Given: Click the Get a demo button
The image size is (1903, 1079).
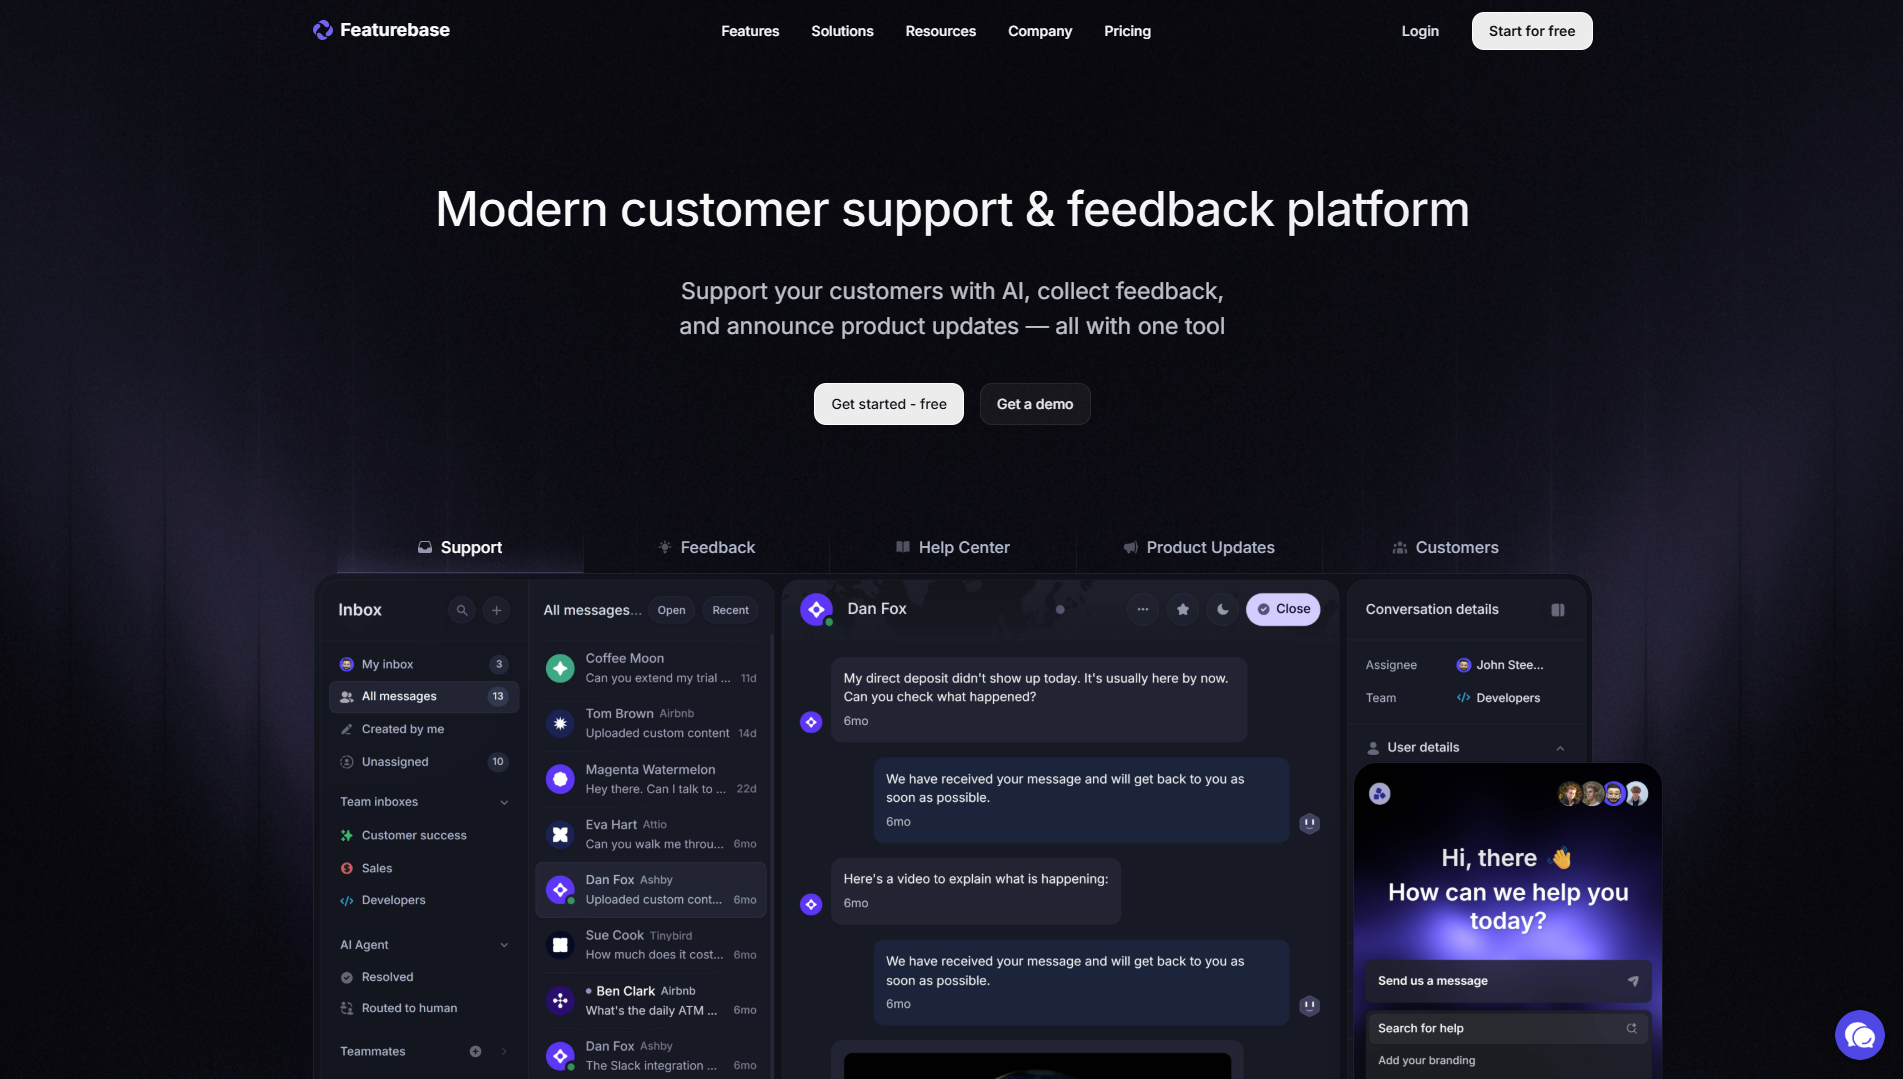Looking at the screenshot, I should click(1035, 404).
